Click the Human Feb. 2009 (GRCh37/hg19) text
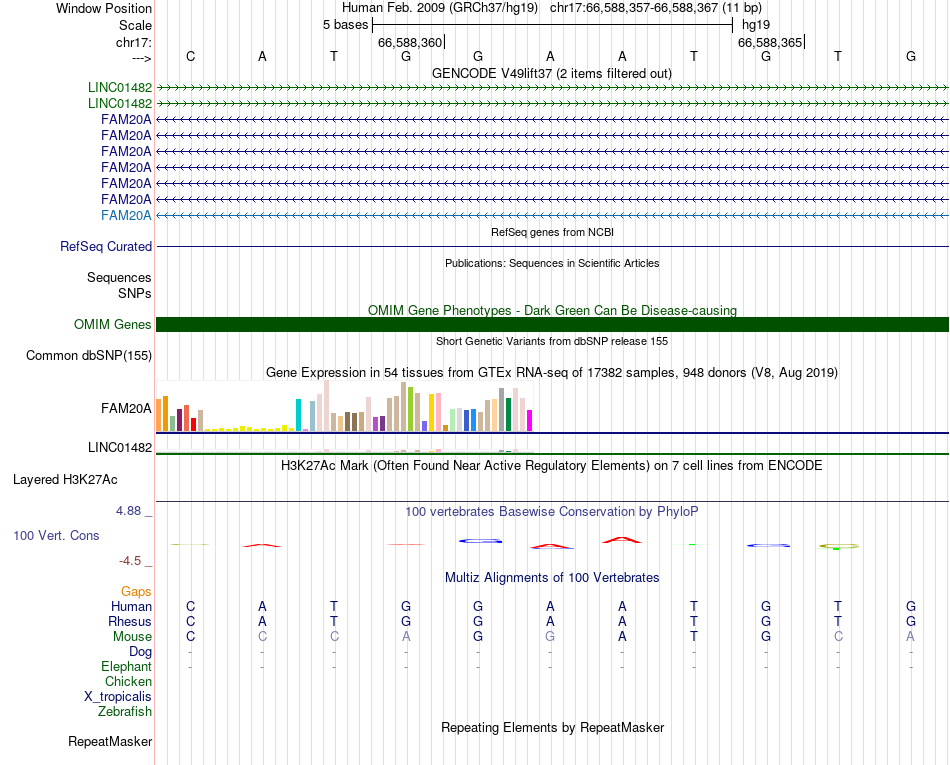950x765 pixels. [x=440, y=8]
